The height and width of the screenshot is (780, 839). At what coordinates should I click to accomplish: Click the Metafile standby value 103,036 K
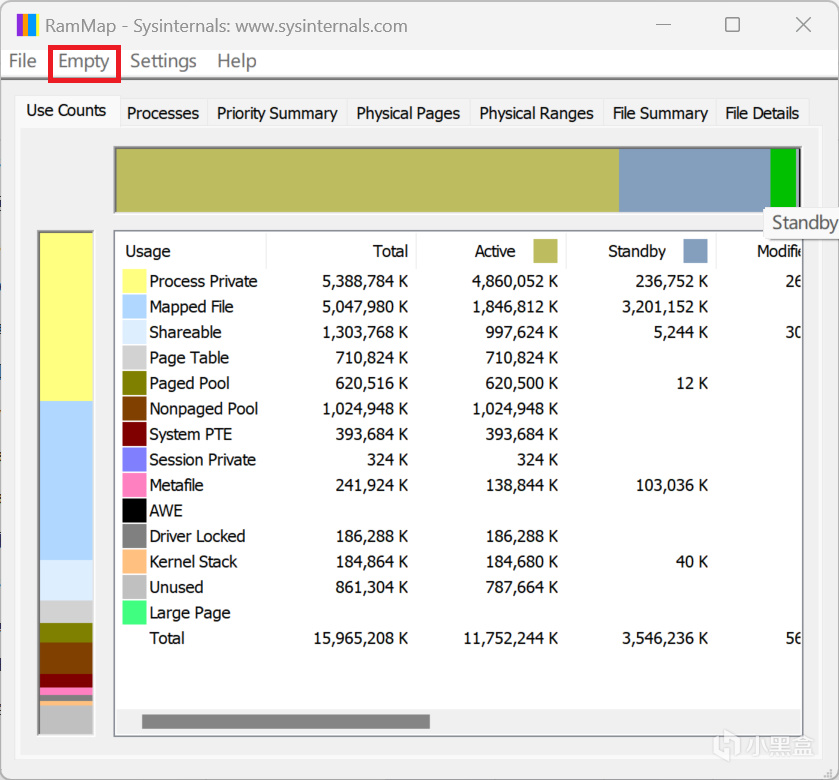click(672, 485)
